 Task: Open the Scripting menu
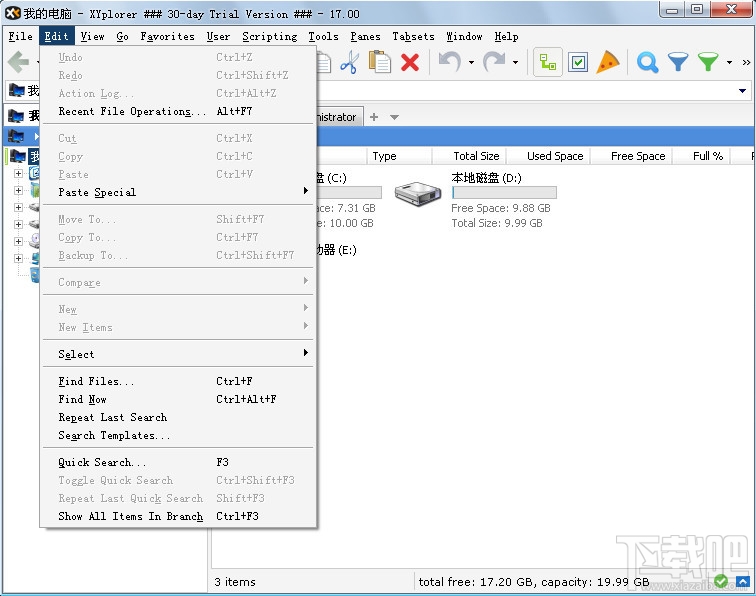click(x=270, y=36)
